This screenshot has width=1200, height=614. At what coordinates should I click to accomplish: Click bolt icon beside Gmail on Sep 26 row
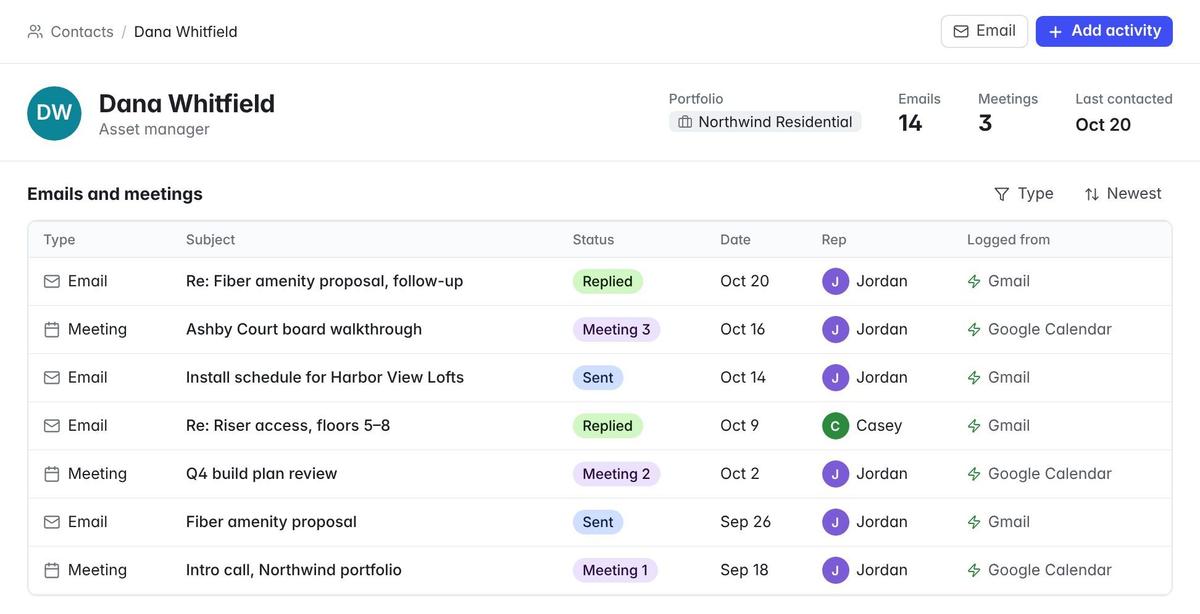coord(974,522)
